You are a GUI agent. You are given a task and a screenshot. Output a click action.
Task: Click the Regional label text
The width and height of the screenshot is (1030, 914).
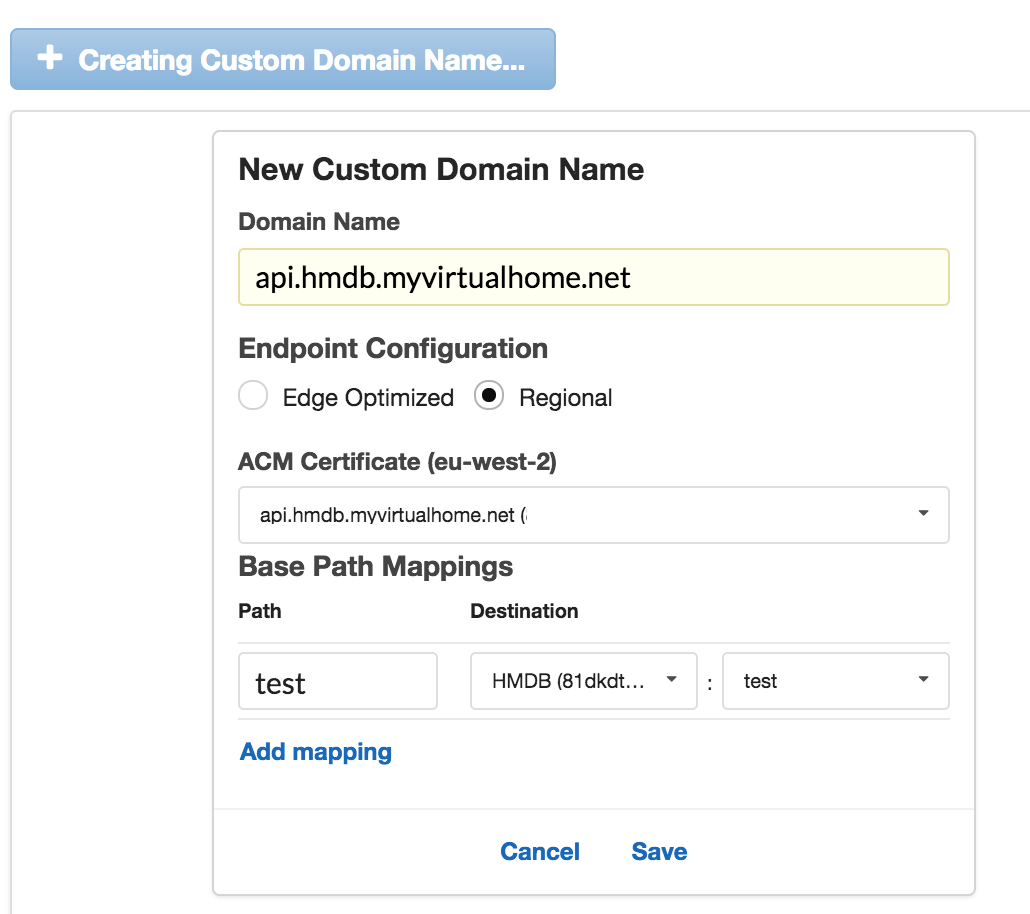click(565, 398)
